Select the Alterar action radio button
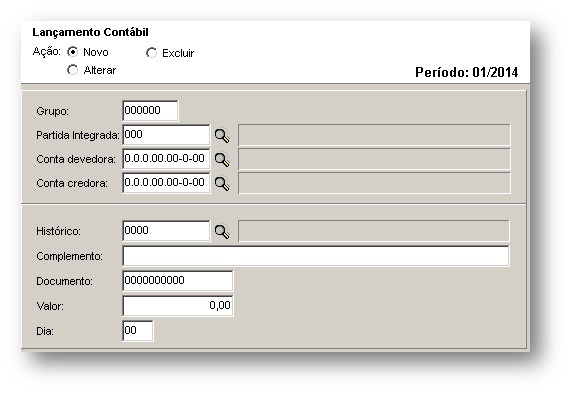This screenshot has width=572, height=394. [73, 70]
